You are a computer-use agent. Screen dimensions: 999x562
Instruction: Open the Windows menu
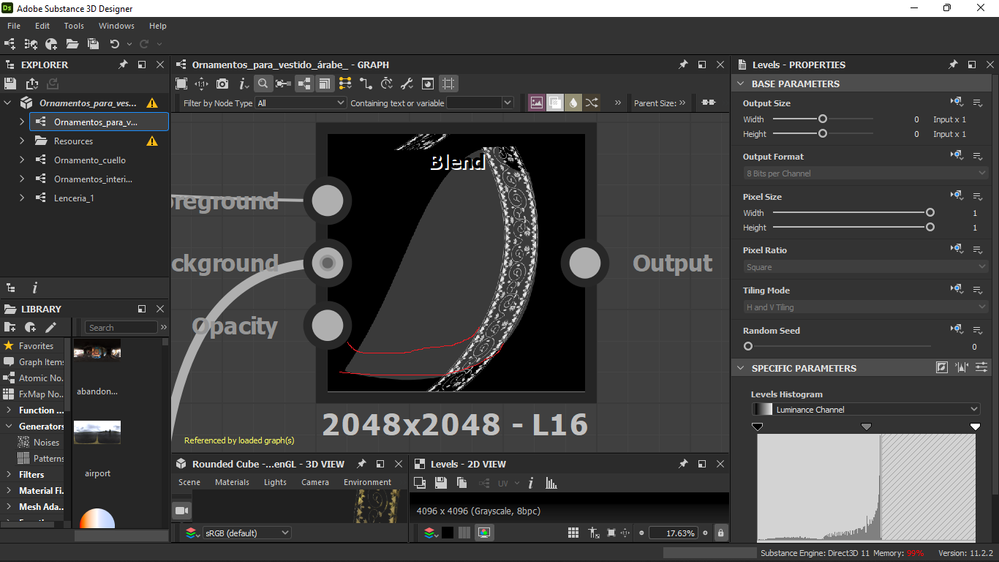coord(116,26)
